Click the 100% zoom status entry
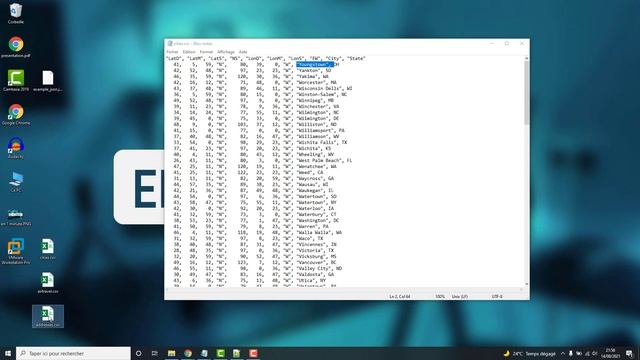 point(440,296)
